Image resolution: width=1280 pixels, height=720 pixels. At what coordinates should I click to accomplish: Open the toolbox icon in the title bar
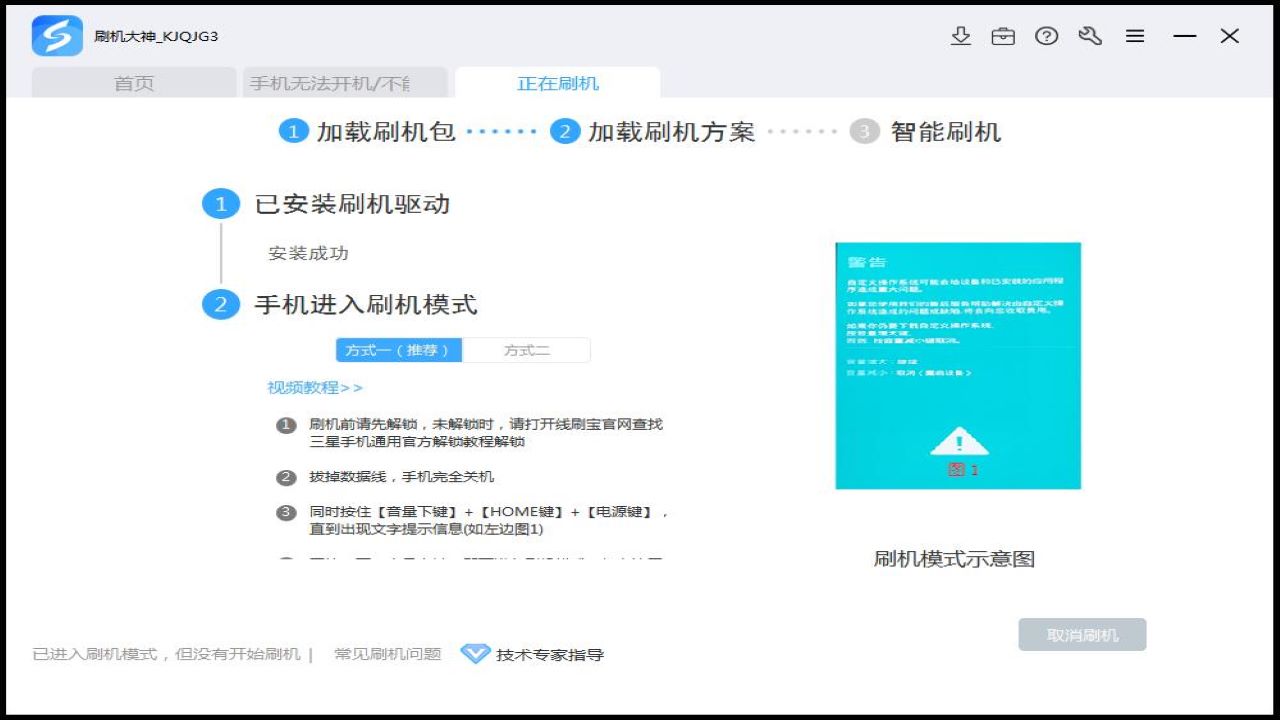(x=1003, y=36)
